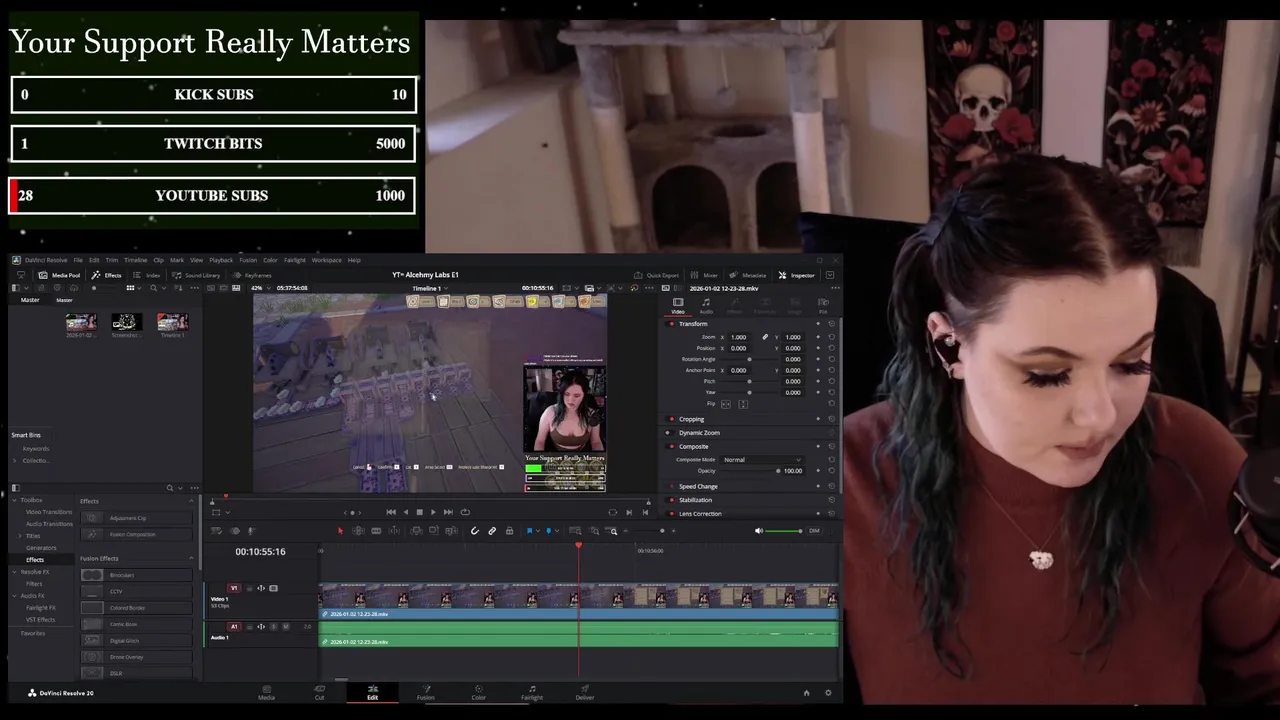Open the Mixer panel

[x=704, y=275]
